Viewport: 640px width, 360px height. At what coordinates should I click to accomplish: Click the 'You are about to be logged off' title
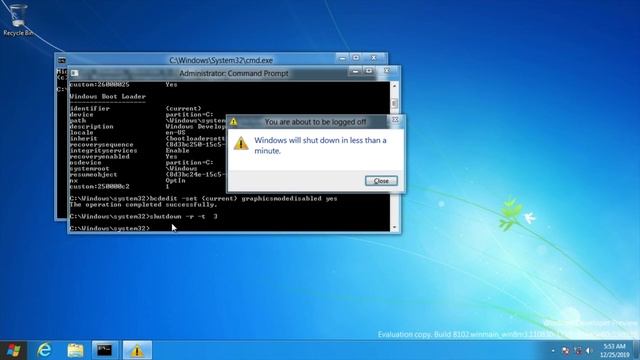point(315,122)
